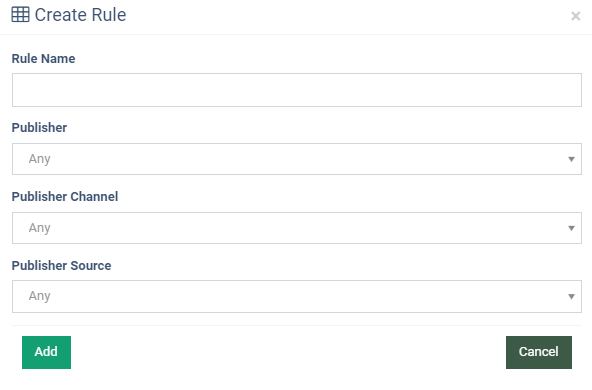This screenshot has height=390, width=592.
Task: Click the dark green Cancel button
Action: click(x=539, y=352)
